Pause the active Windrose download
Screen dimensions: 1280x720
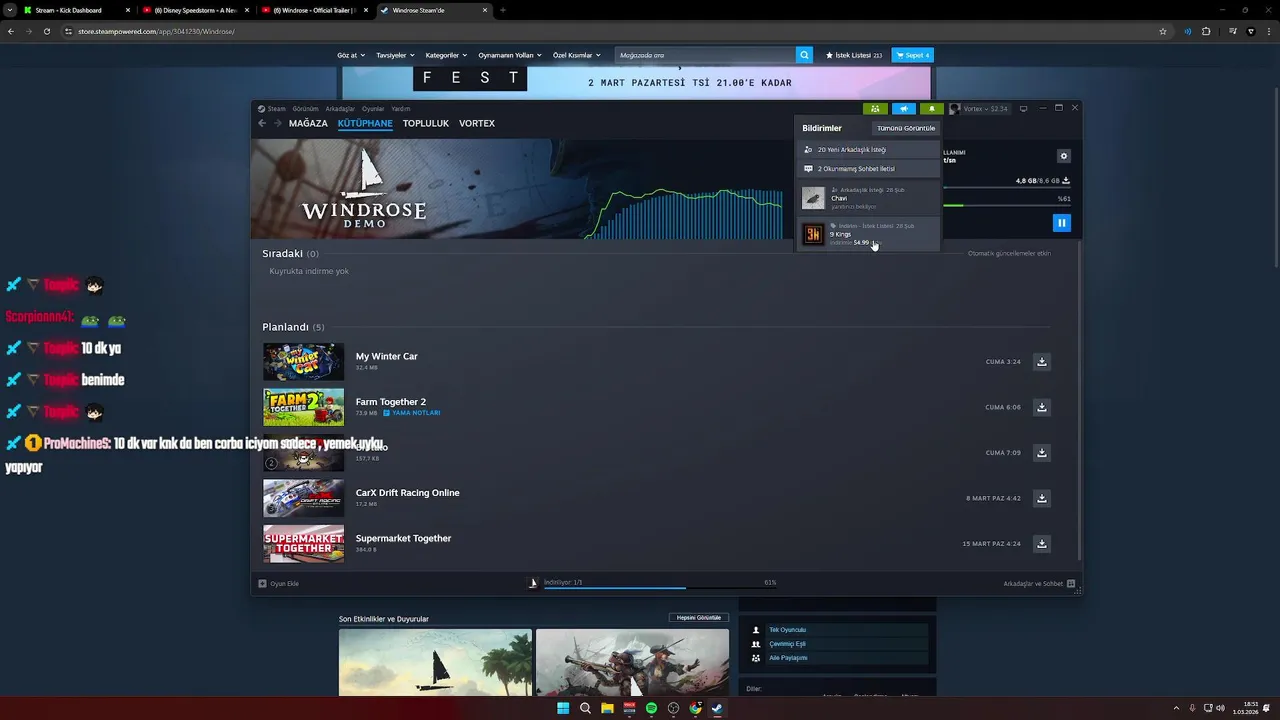pyautogui.click(x=1062, y=223)
